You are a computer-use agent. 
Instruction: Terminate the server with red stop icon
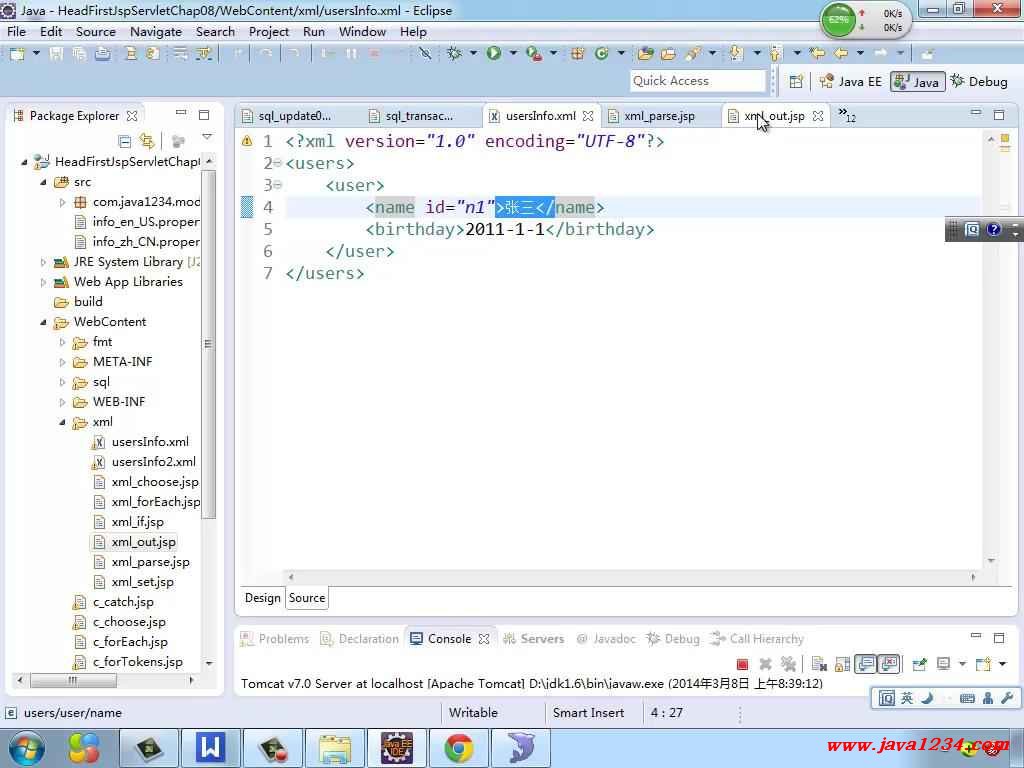[x=742, y=663]
